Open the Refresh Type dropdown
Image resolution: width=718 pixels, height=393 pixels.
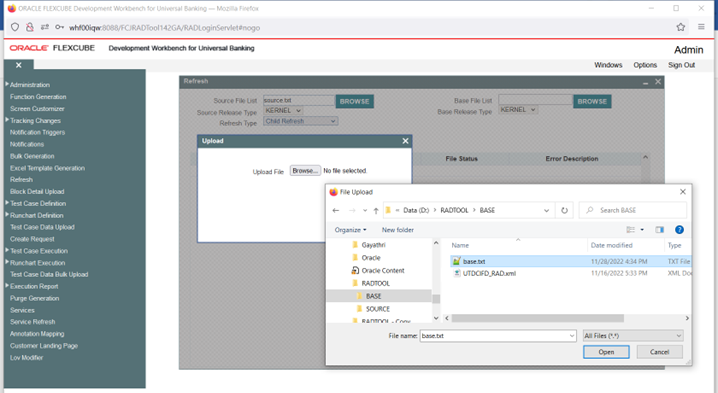301,121
